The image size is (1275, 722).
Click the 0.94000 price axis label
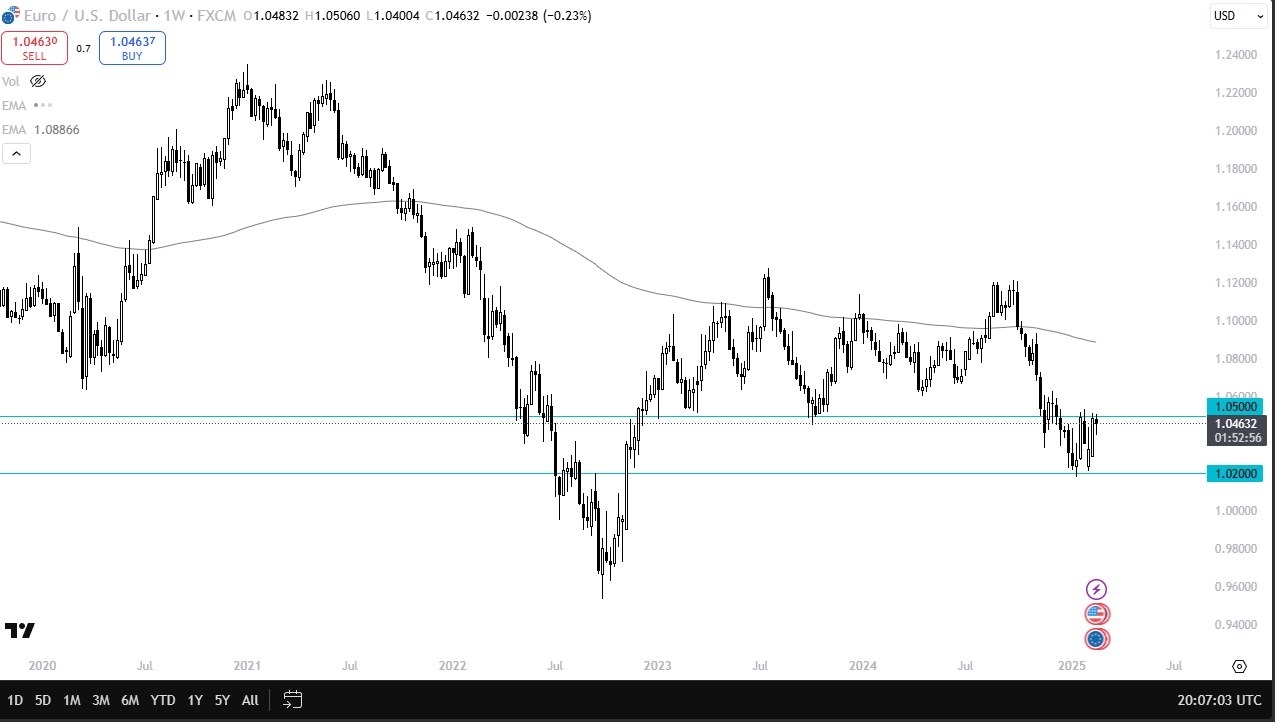tap(1236, 625)
